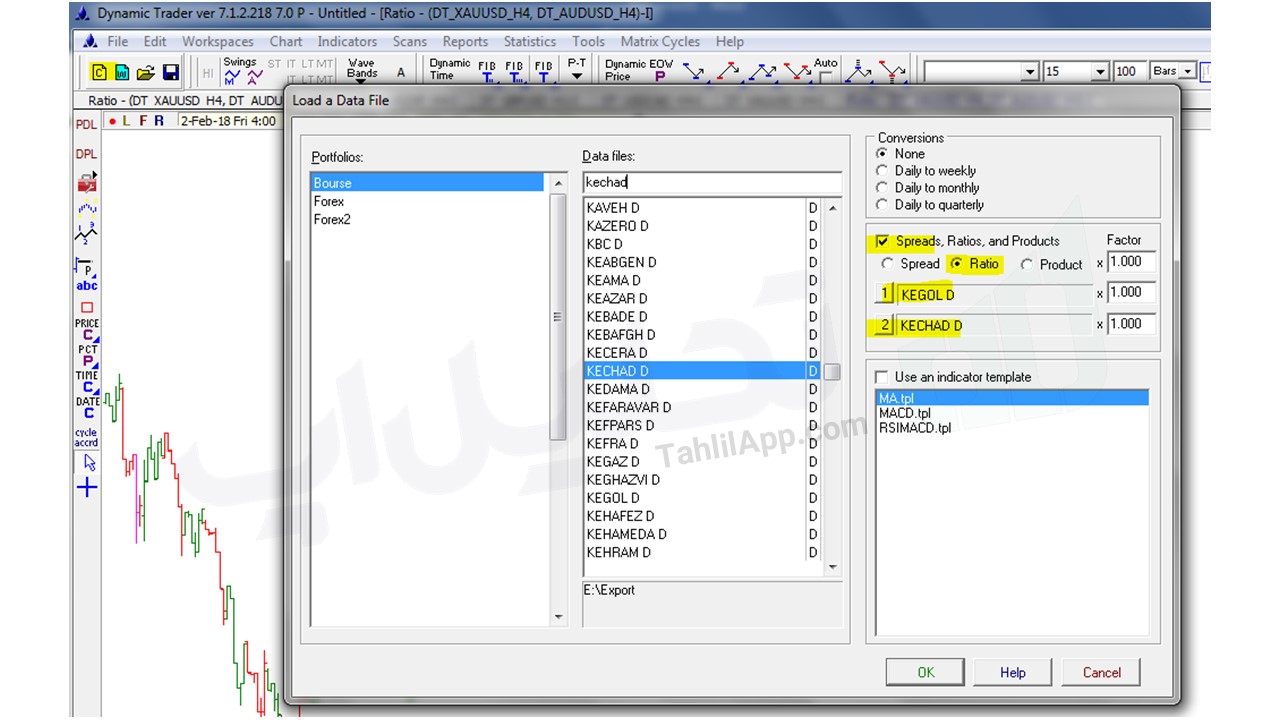The width and height of the screenshot is (1280, 720).
Task: Open the File menu
Action: click(118, 41)
